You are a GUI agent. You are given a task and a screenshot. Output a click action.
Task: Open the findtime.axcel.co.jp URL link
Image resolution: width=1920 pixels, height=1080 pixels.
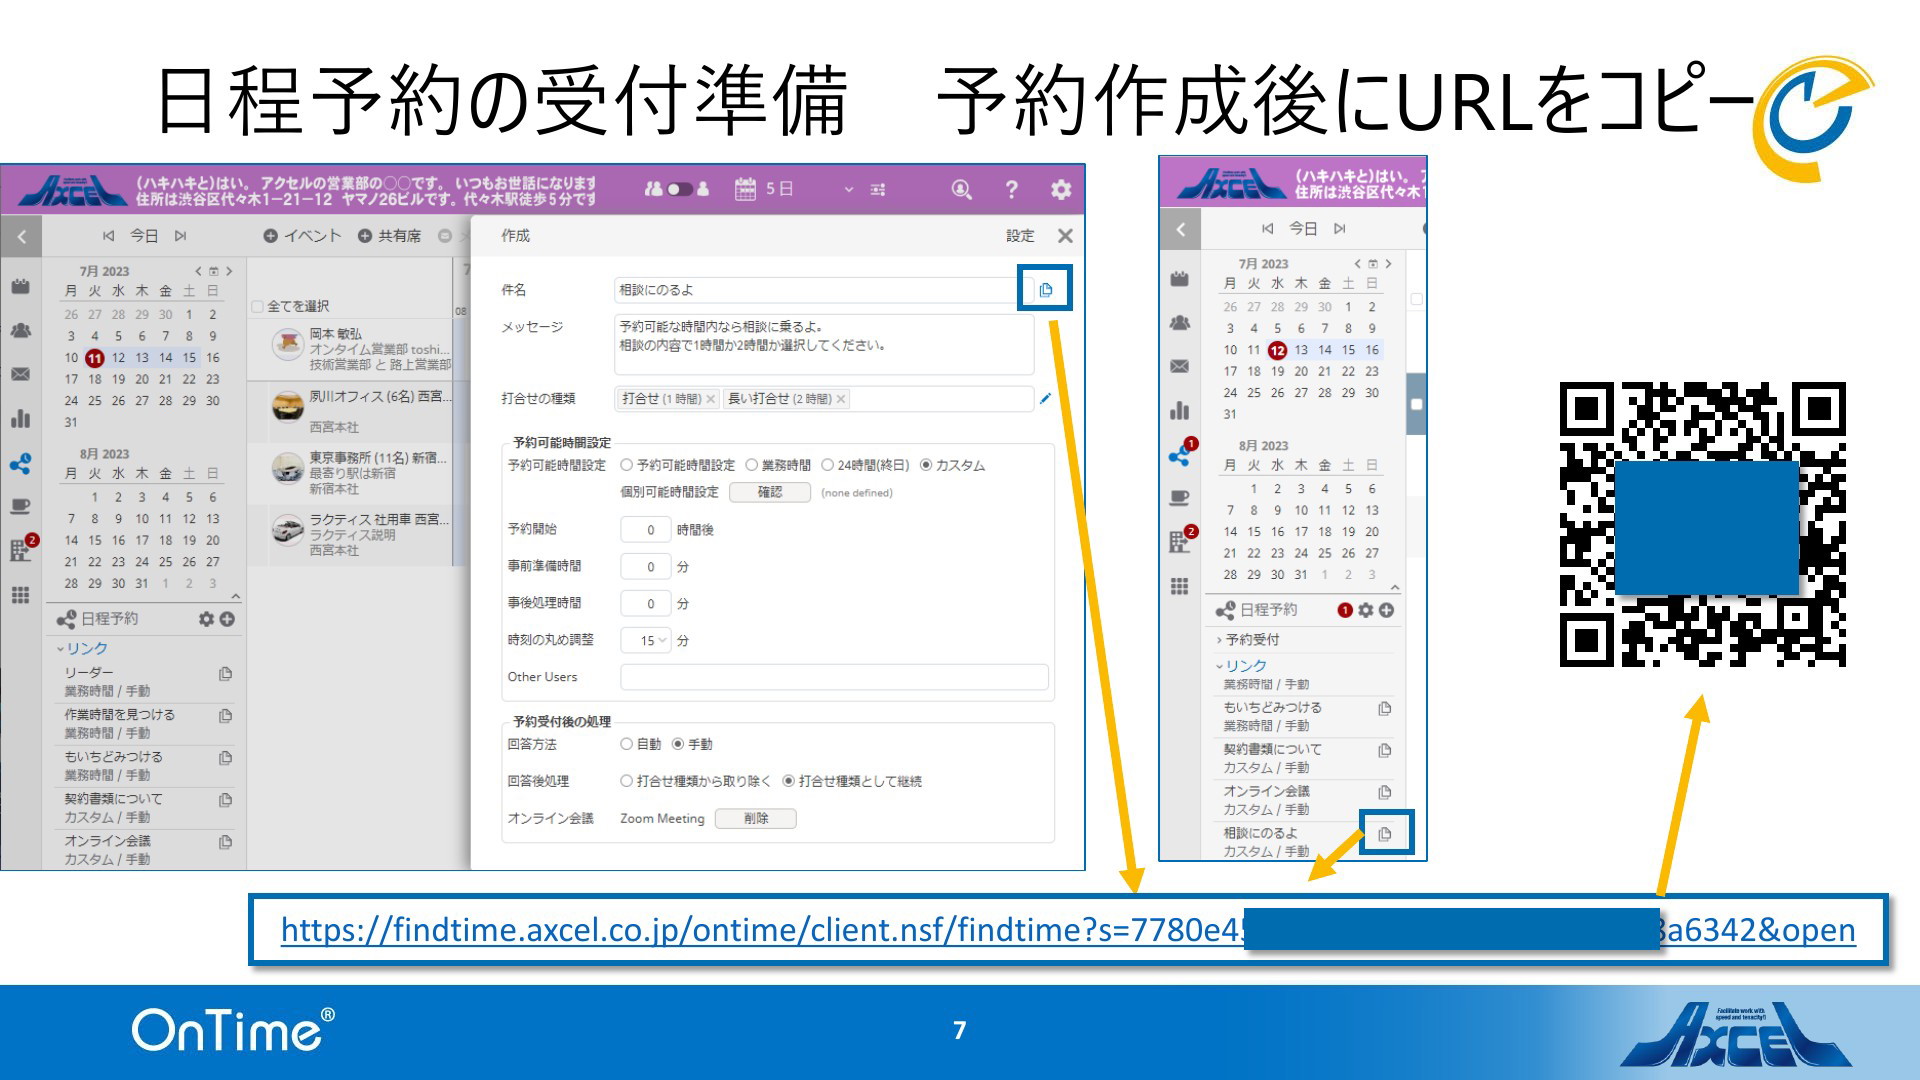[x=1067, y=930]
